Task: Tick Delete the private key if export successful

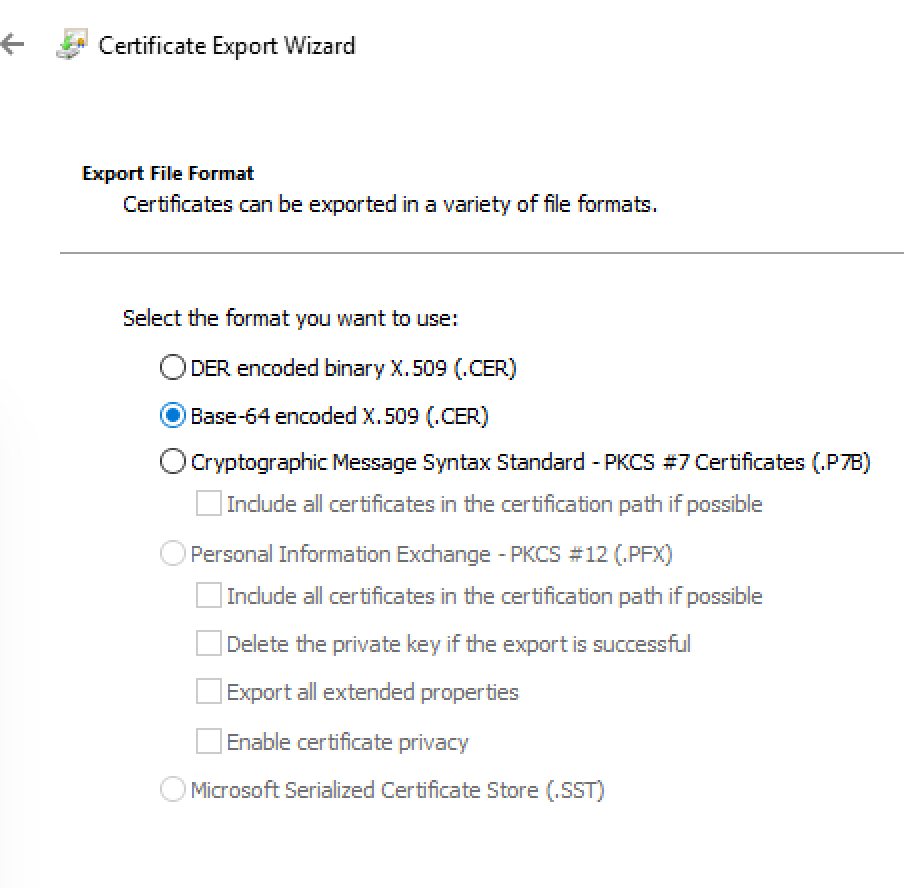Action: coord(209,643)
